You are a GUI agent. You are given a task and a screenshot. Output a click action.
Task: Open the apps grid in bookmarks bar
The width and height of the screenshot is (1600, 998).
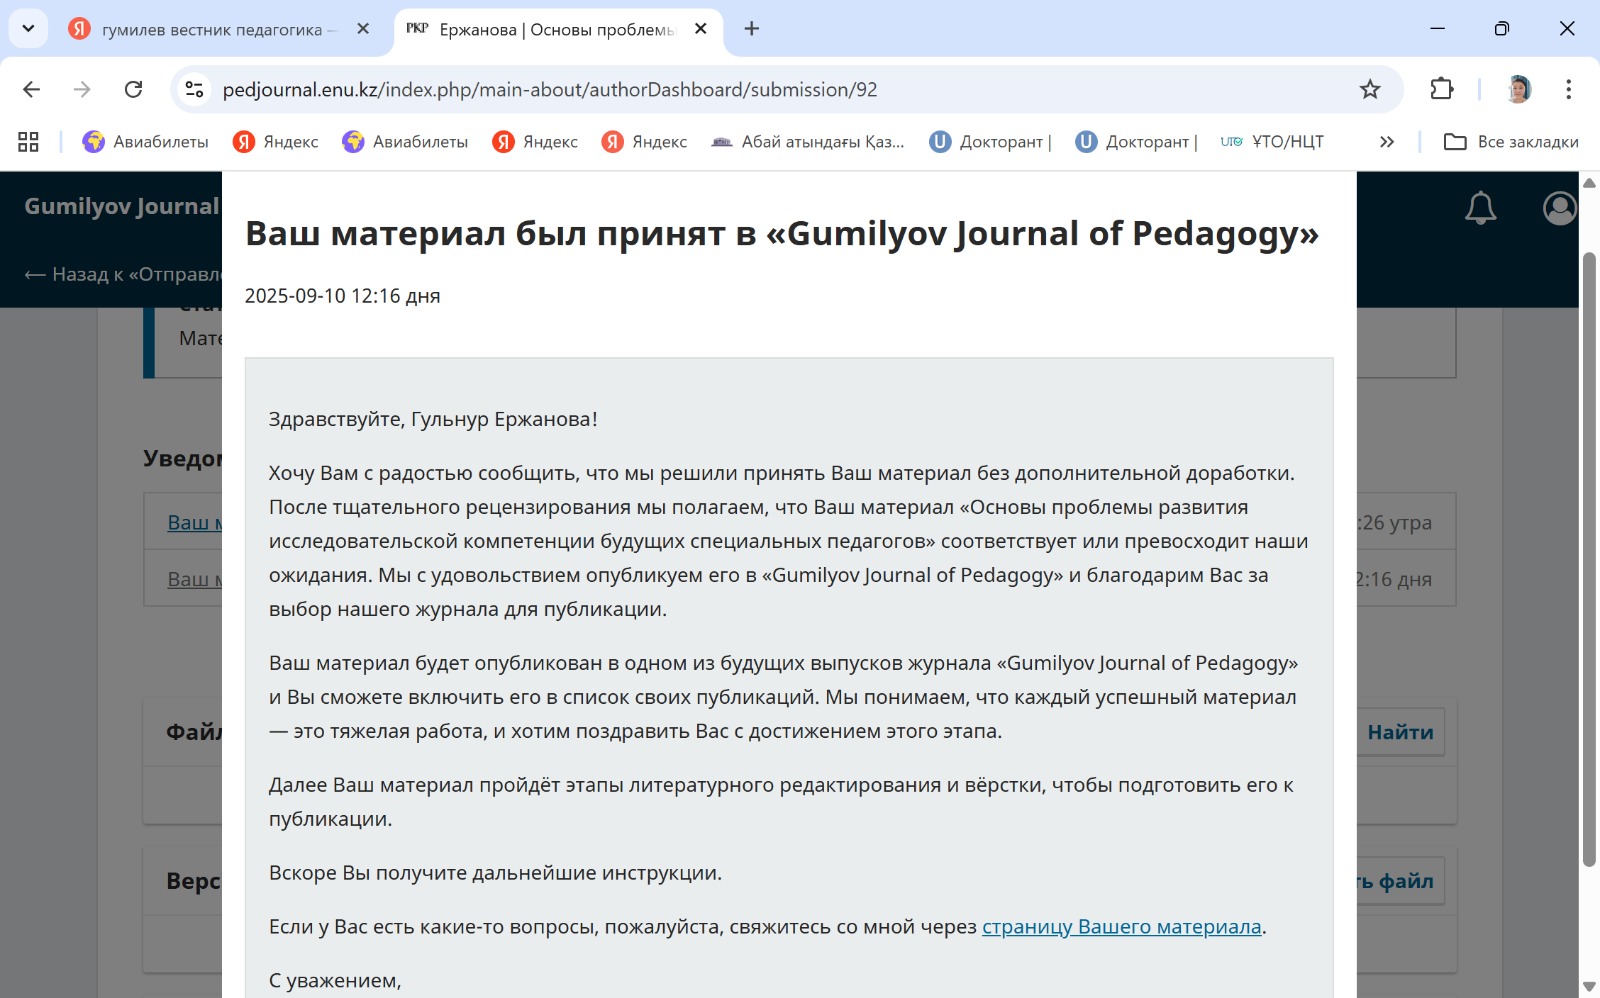28,142
